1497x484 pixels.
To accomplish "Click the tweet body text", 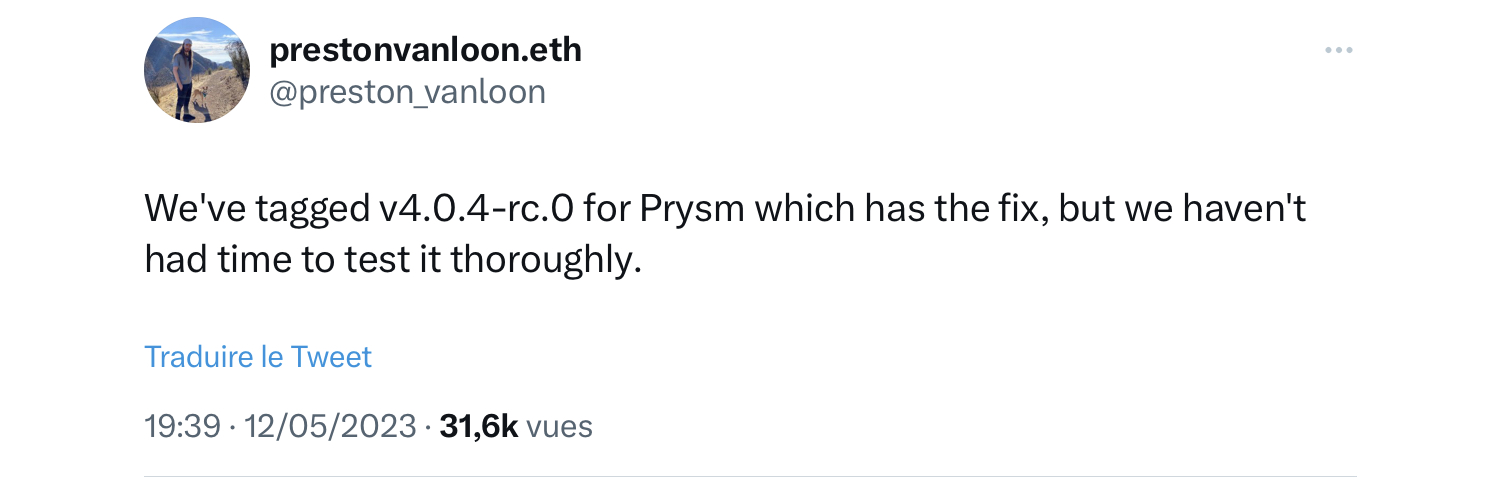I will [725, 234].
